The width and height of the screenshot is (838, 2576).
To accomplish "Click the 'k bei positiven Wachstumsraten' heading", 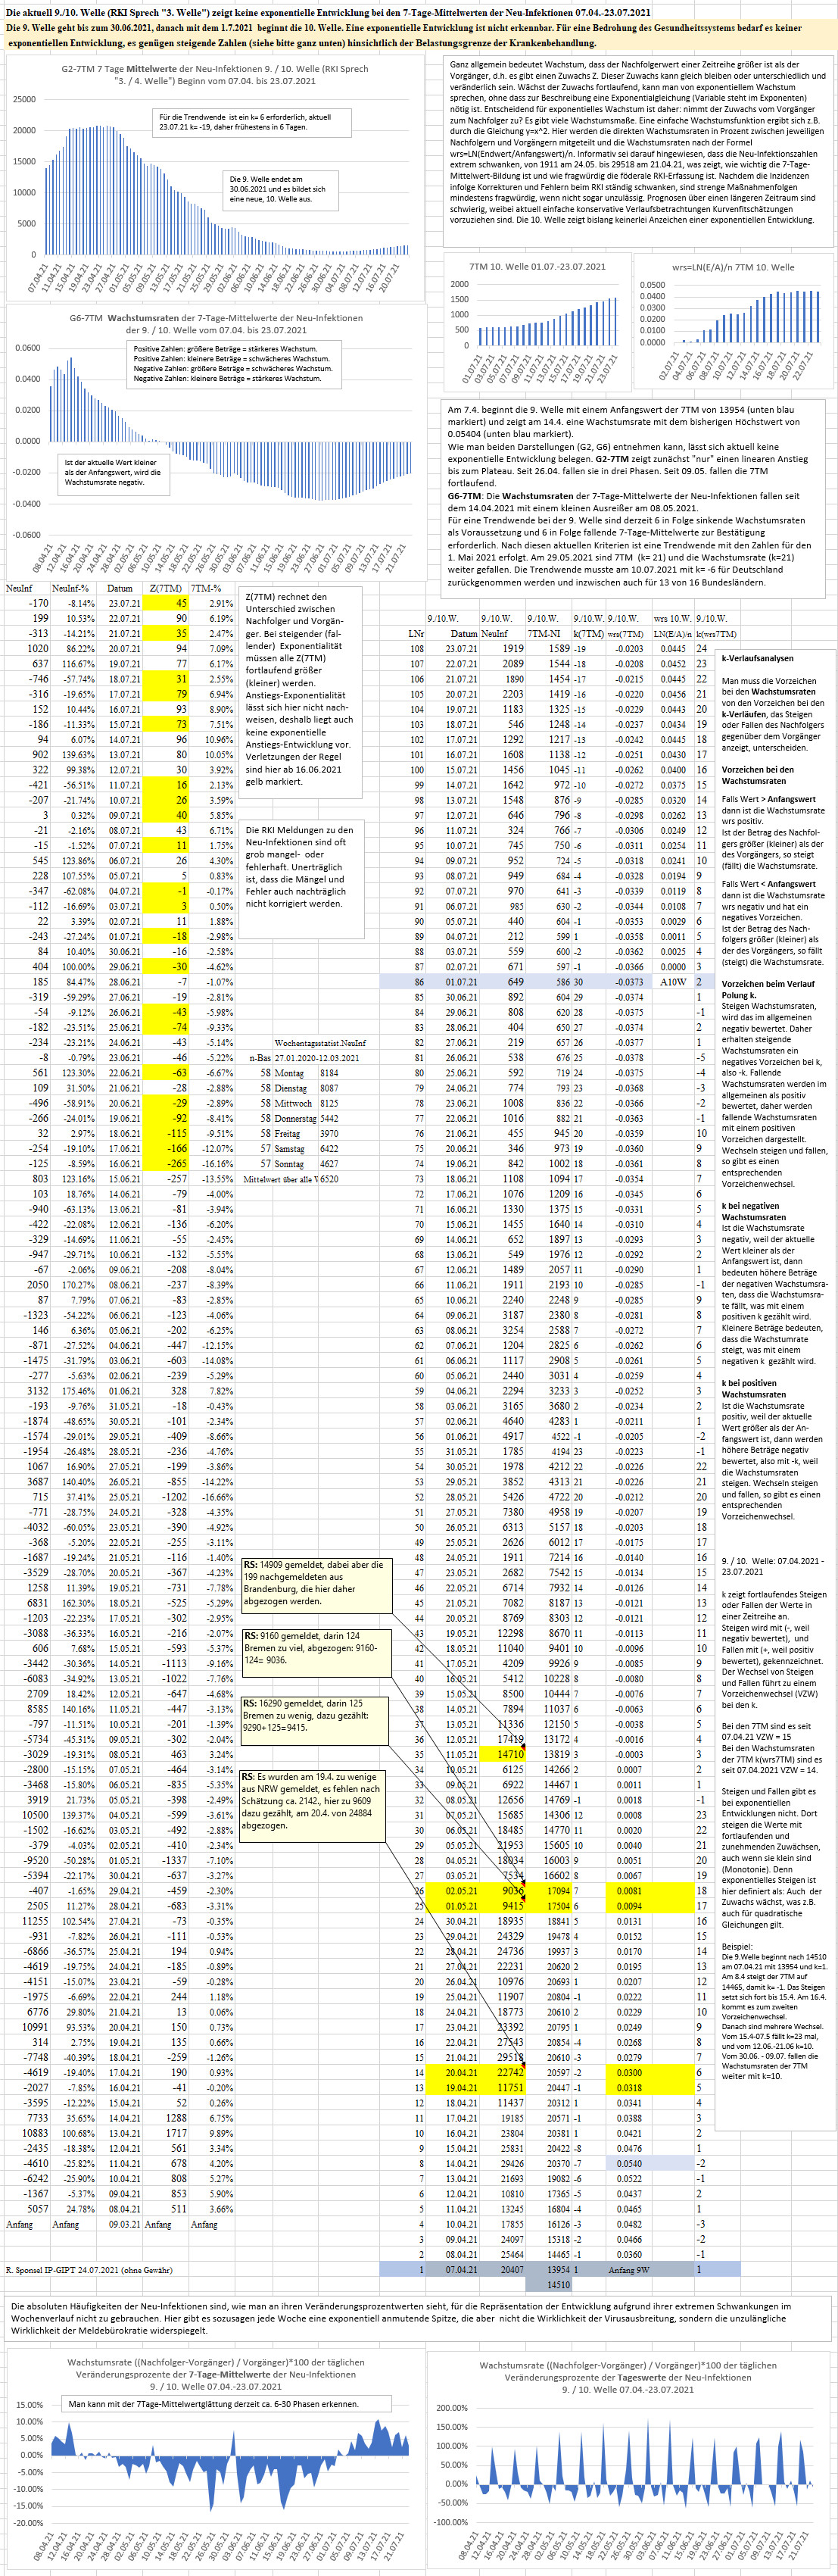I will pyautogui.click(x=751, y=1388).
